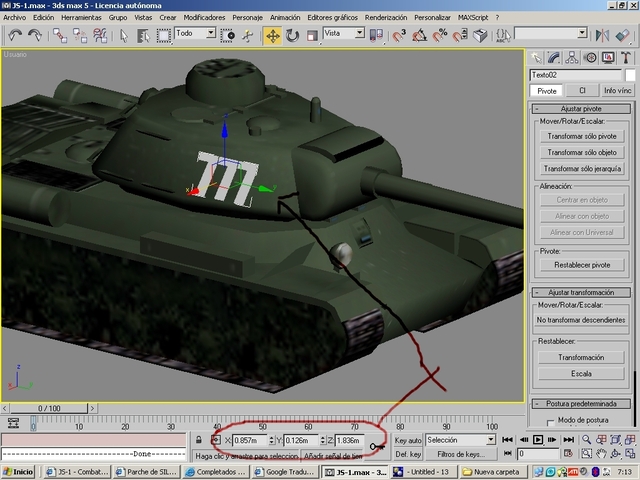Open the Mirror Selected Objects tool
This screenshot has width=640, height=480.
[x=602, y=36]
